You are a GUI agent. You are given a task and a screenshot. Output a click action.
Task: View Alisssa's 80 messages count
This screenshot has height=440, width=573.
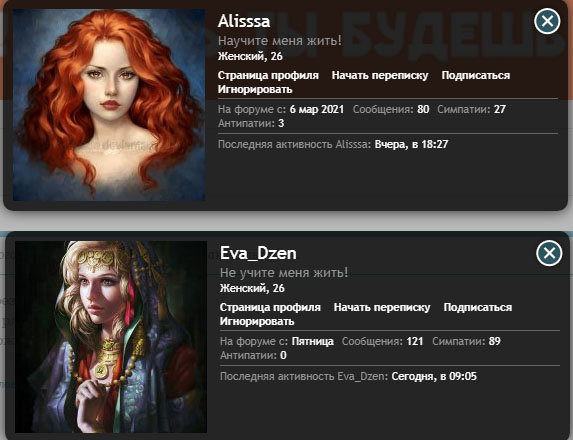[423, 109]
